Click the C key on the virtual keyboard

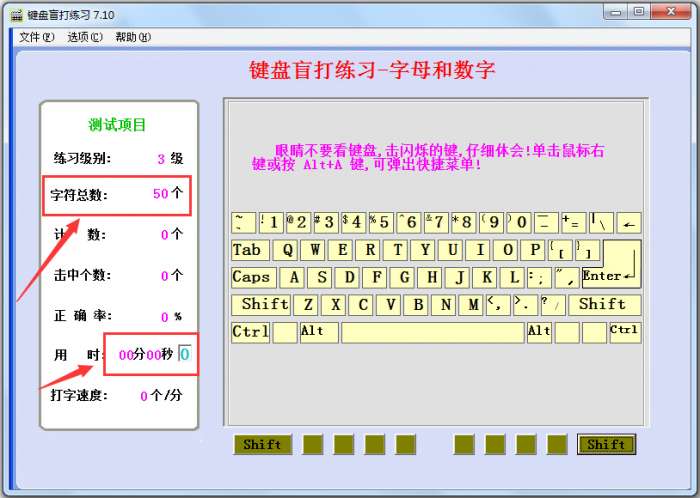(362, 305)
